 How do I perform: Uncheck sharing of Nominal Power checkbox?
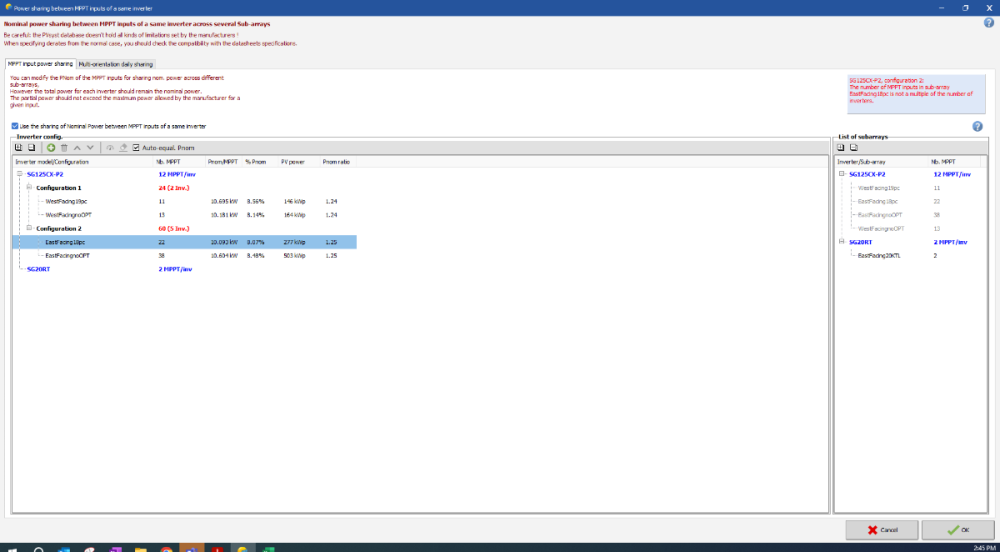tap(14, 126)
